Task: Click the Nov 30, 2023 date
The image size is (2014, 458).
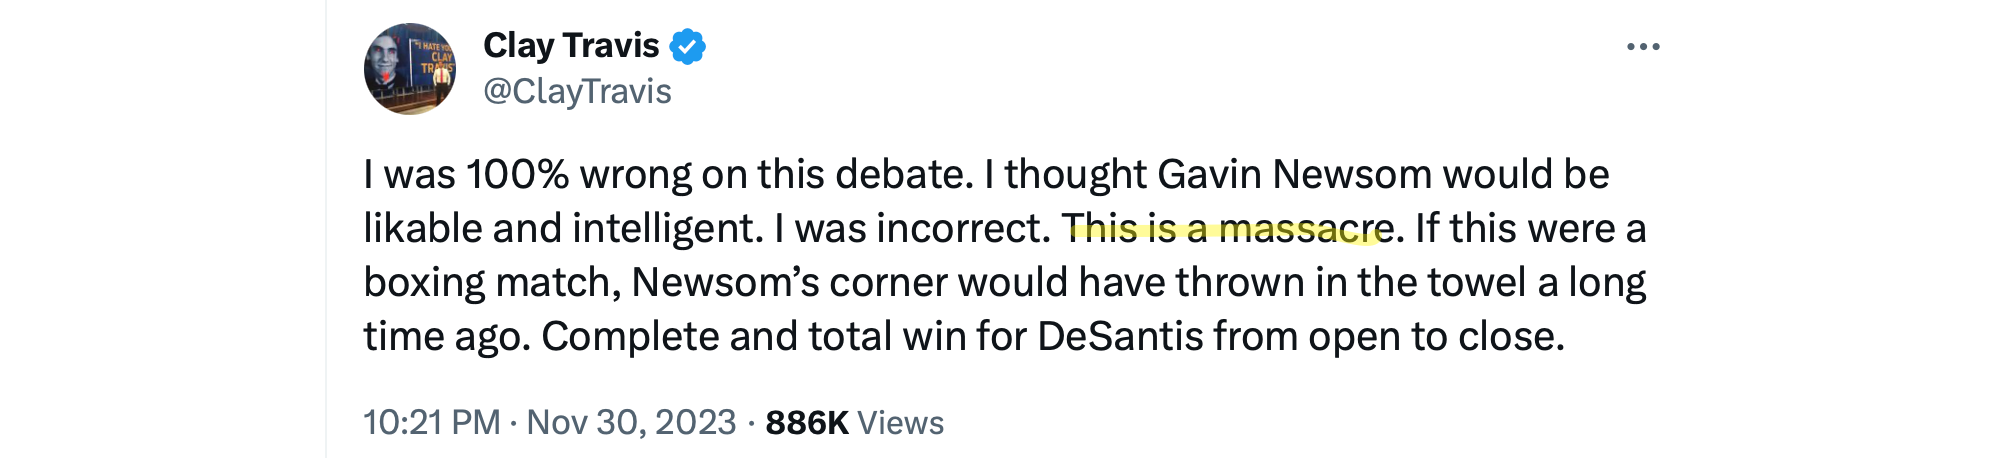Action: pos(631,423)
